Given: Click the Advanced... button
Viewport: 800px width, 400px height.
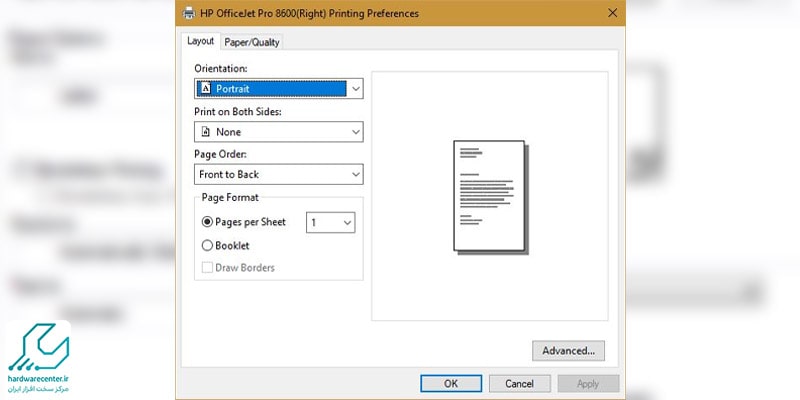Looking at the screenshot, I should (568, 351).
